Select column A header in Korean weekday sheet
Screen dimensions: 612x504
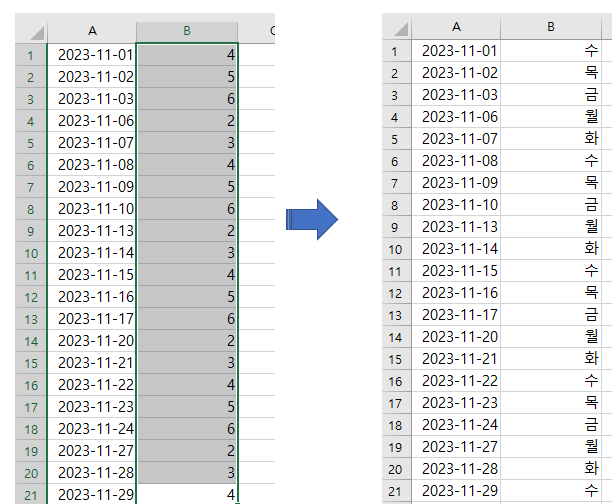click(x=456, y=28)
